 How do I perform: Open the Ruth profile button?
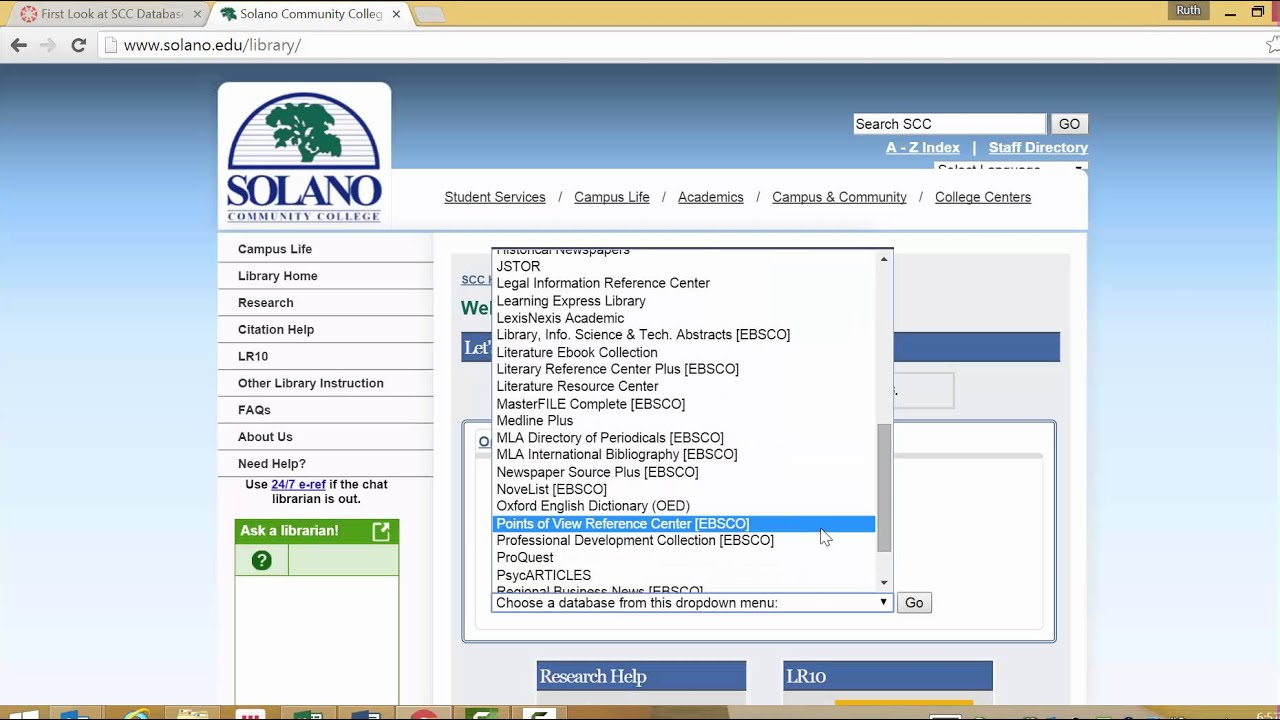pyautogui.click(x=1188, y=10)
